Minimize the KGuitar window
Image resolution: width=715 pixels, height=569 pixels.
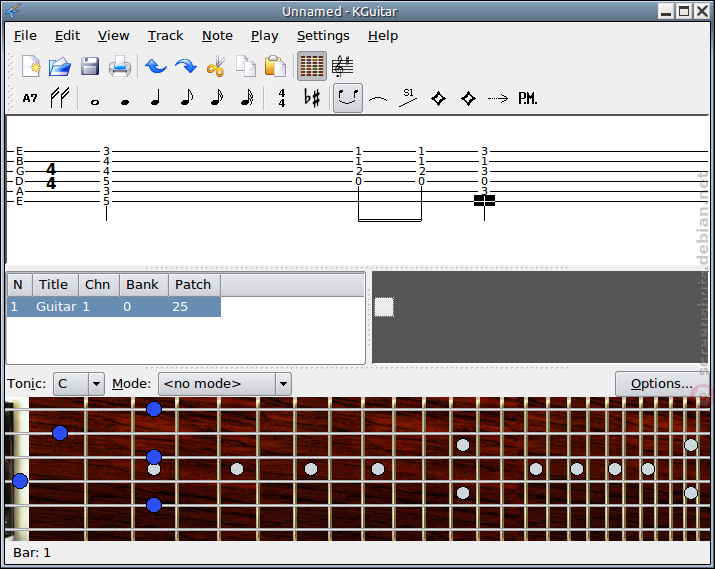[666, 10]
